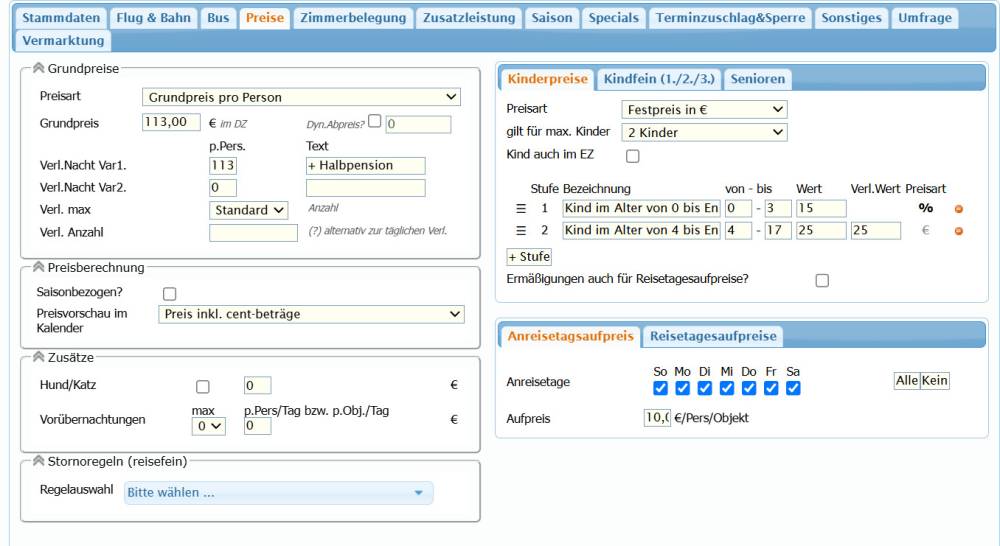Click the Stufe 2 bis age field showing 17
1000x546 pixels.
pos(777,230)
